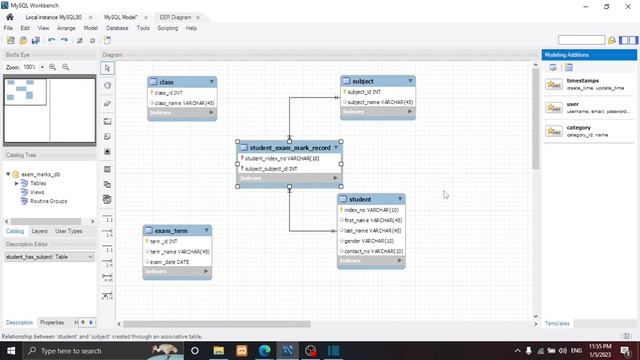Toggle the left sidebar panel view
Image resolution: width=640 pixels, height=360 pixels.
click(x=623, y=40)
